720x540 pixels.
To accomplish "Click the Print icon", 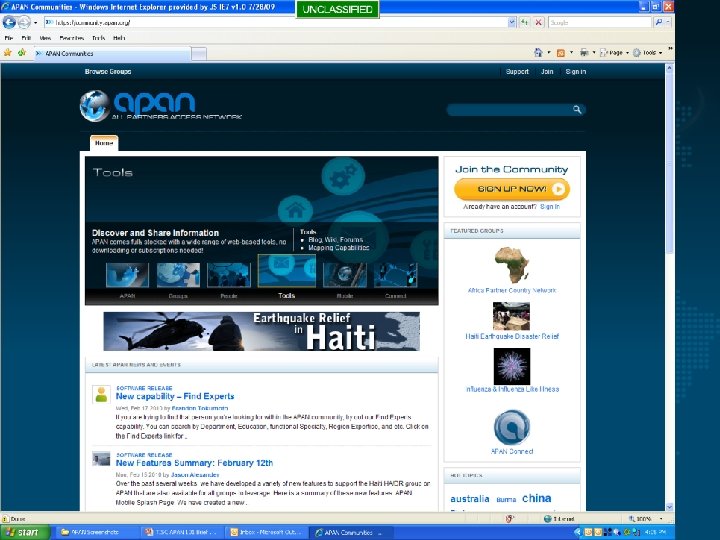I will pos(584,53).
